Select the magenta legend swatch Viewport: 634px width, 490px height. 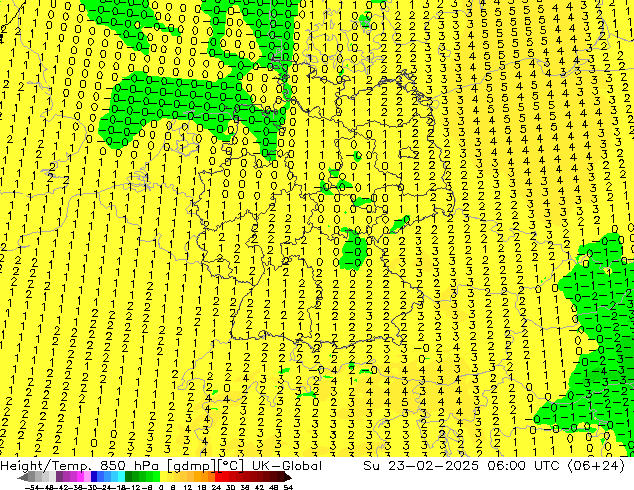80,476
